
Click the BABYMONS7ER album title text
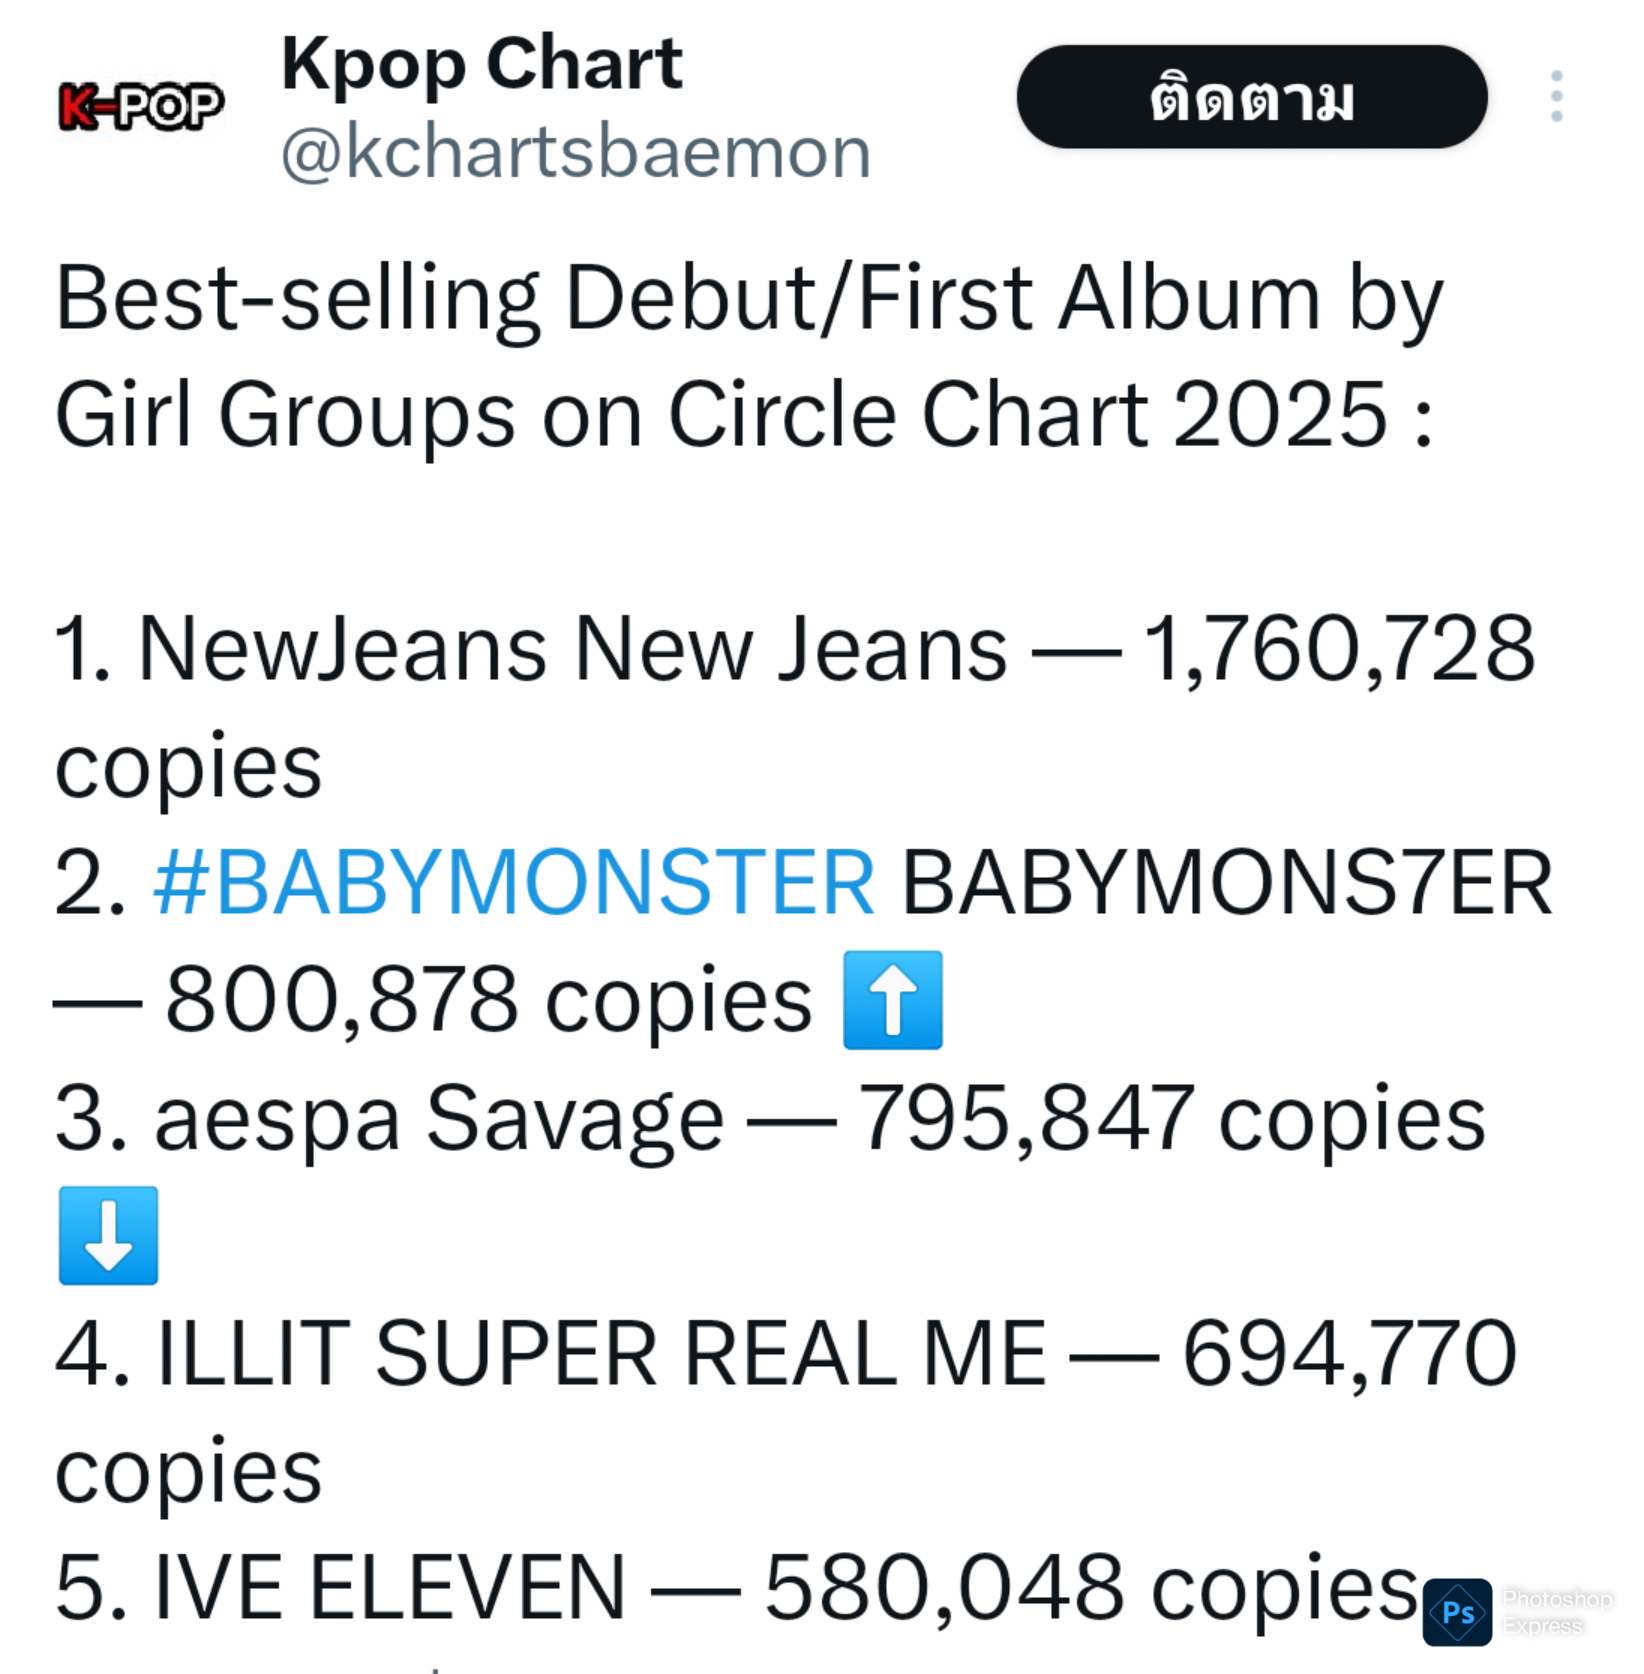[x=1227, y=882]
